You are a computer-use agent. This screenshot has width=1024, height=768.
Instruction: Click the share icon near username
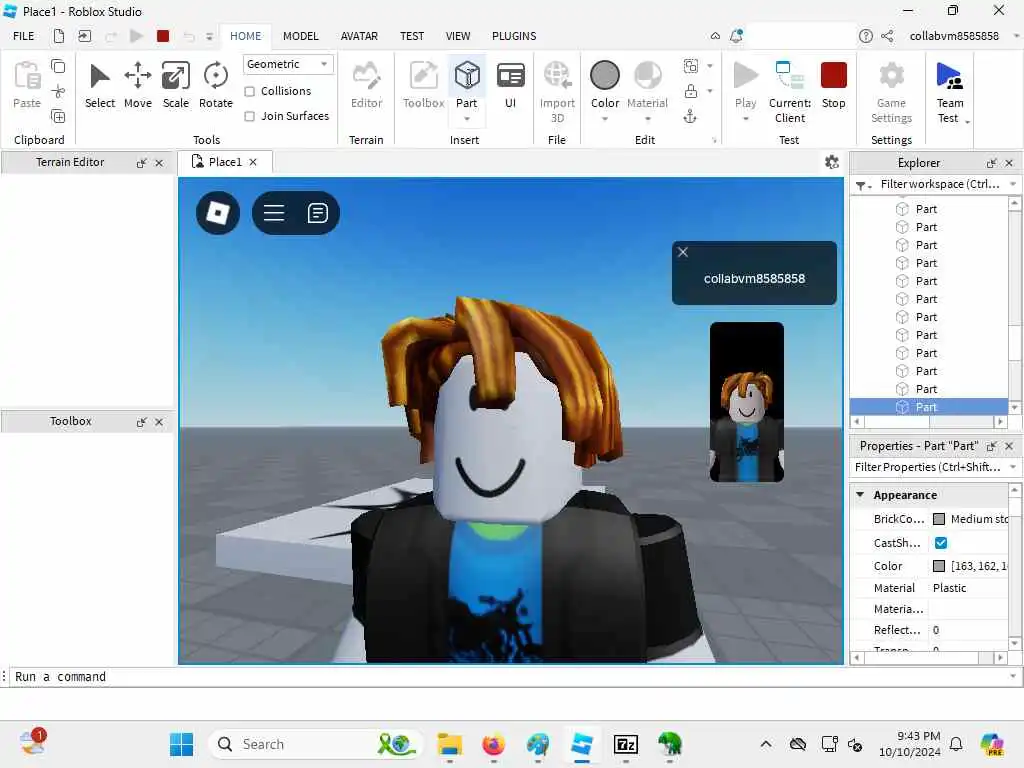(887, 36)
